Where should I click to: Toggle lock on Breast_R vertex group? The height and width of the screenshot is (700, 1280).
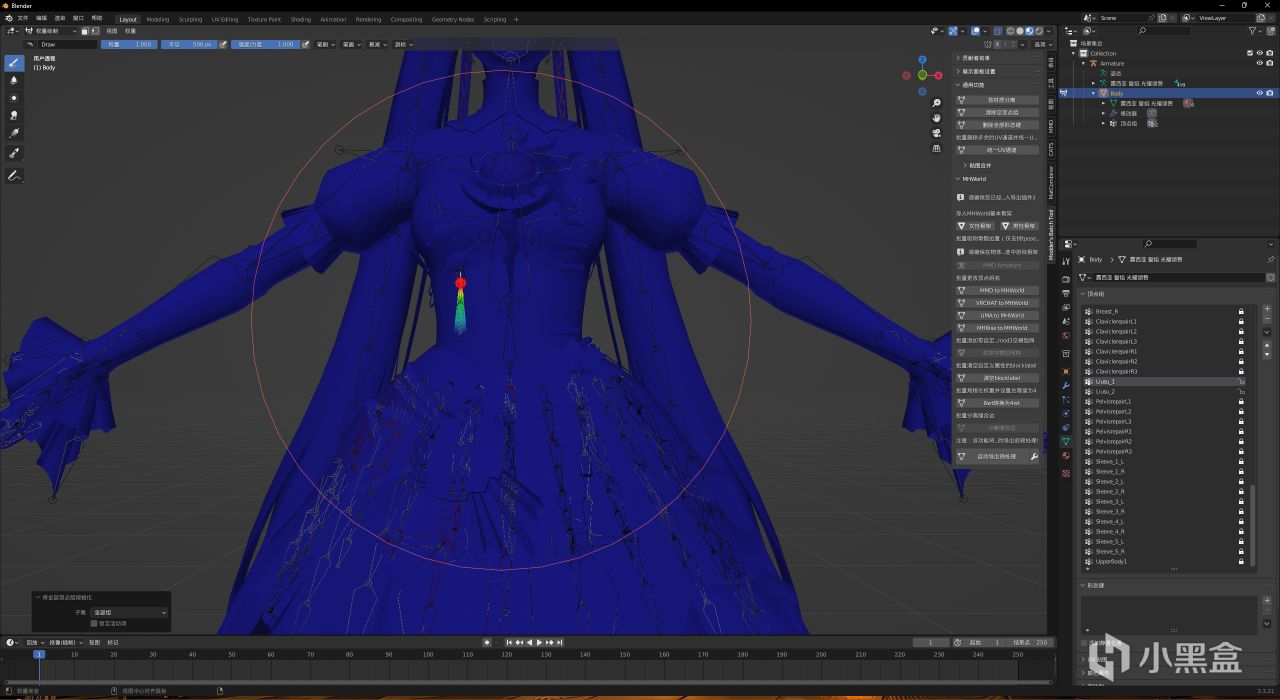point(1241,311)
